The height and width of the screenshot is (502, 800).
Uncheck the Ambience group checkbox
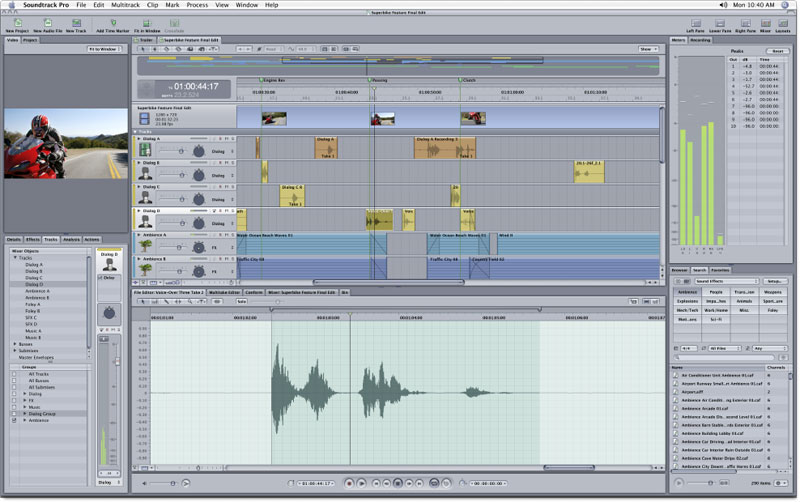click(x=14, y=420)
